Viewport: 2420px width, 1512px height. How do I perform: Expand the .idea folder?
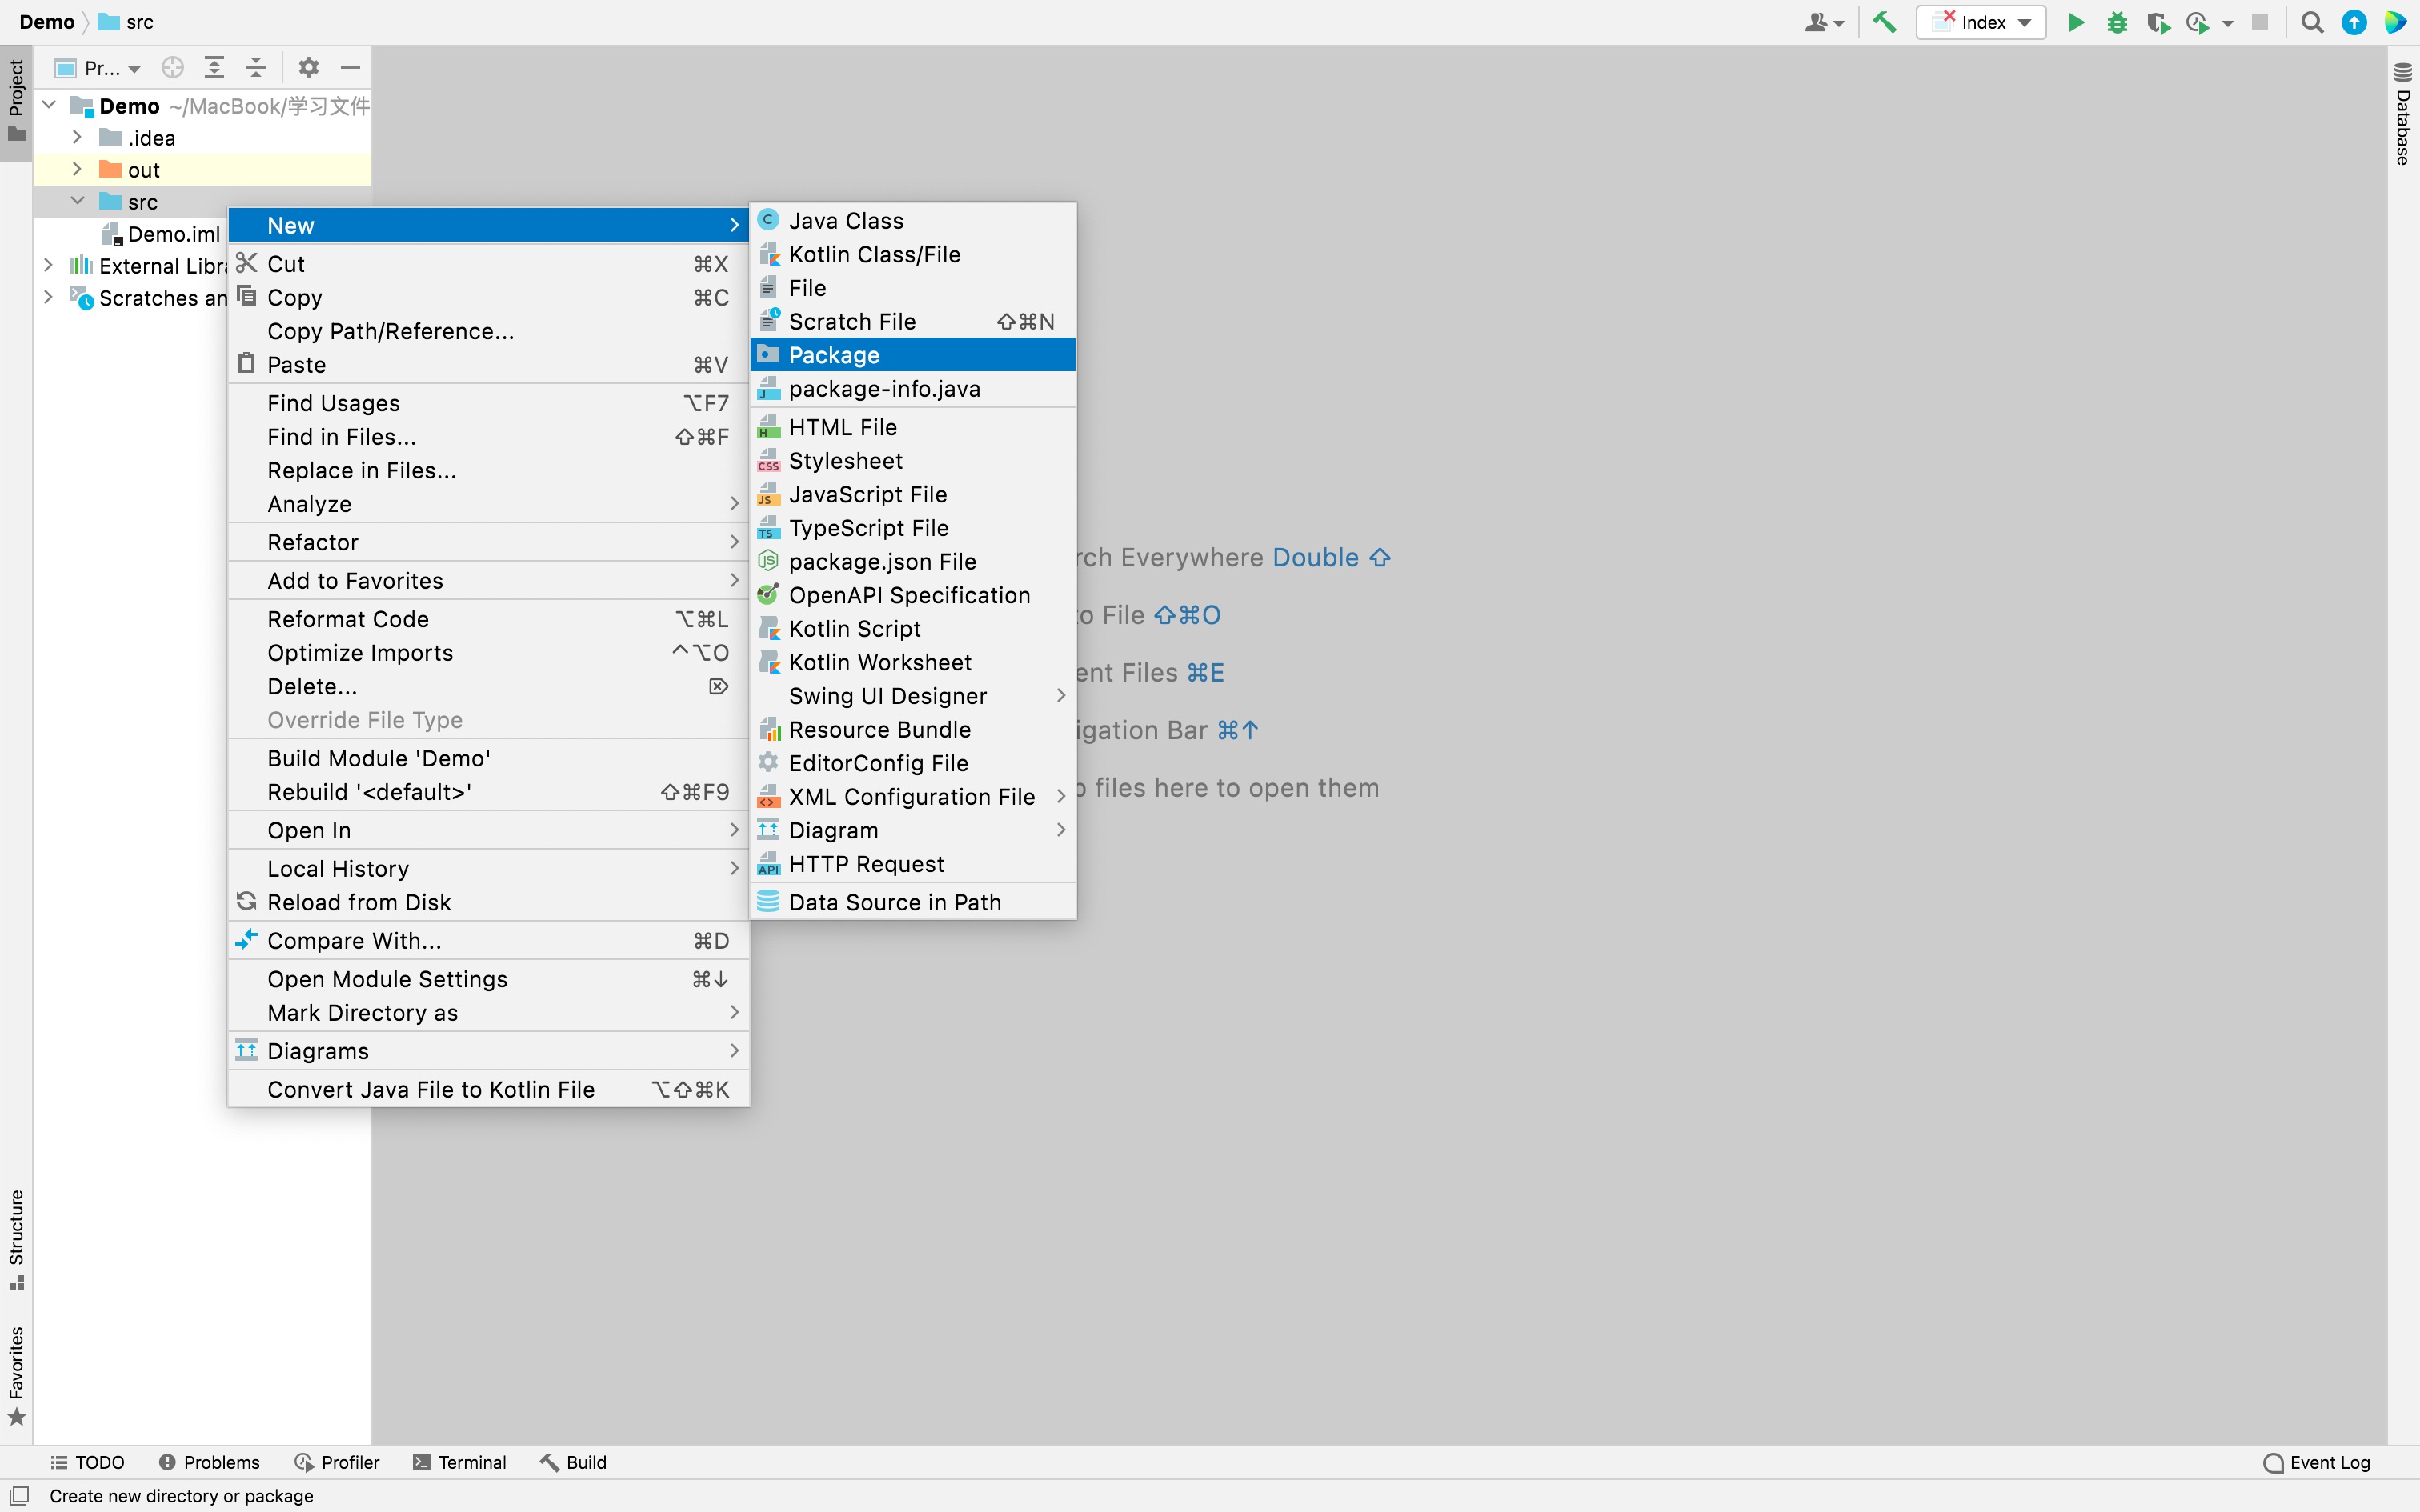[x=77, y=137]
